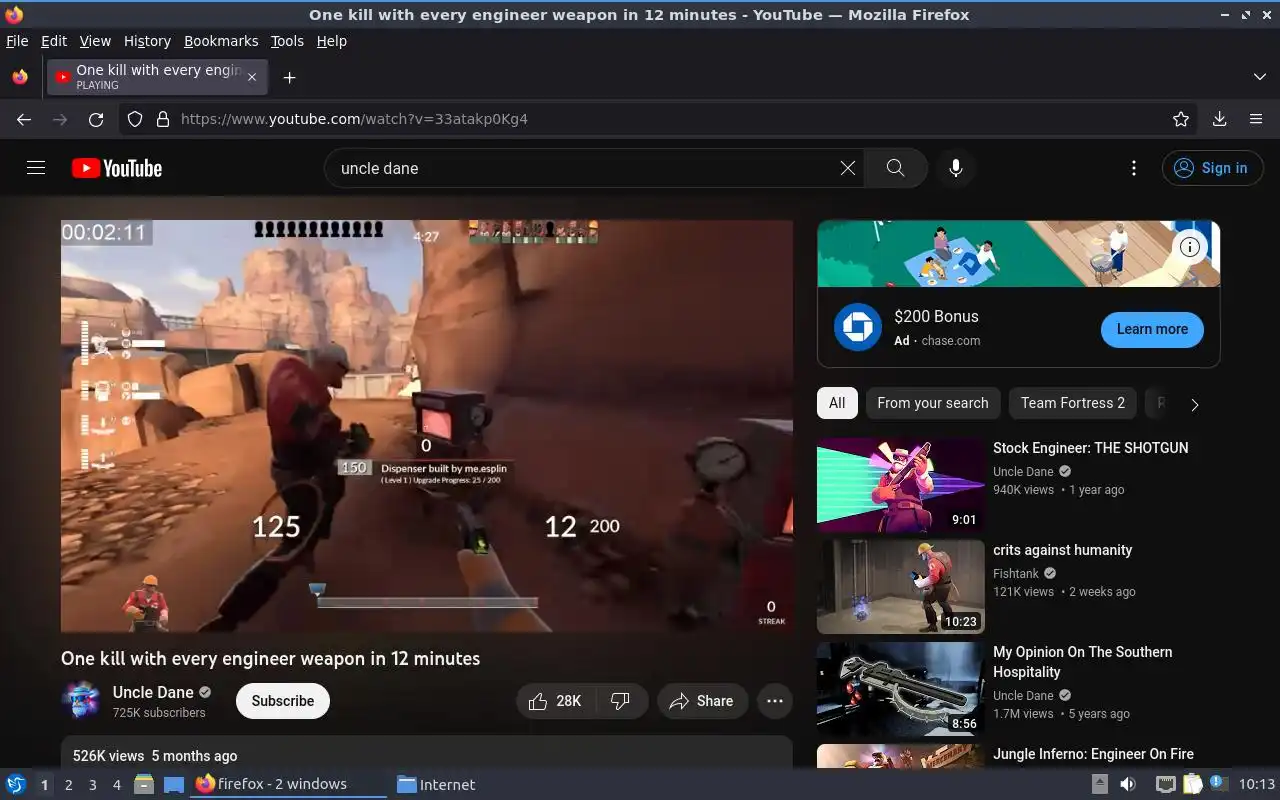
Task: Click Learn more on Chase ad
Action: tap(1152, 329)
